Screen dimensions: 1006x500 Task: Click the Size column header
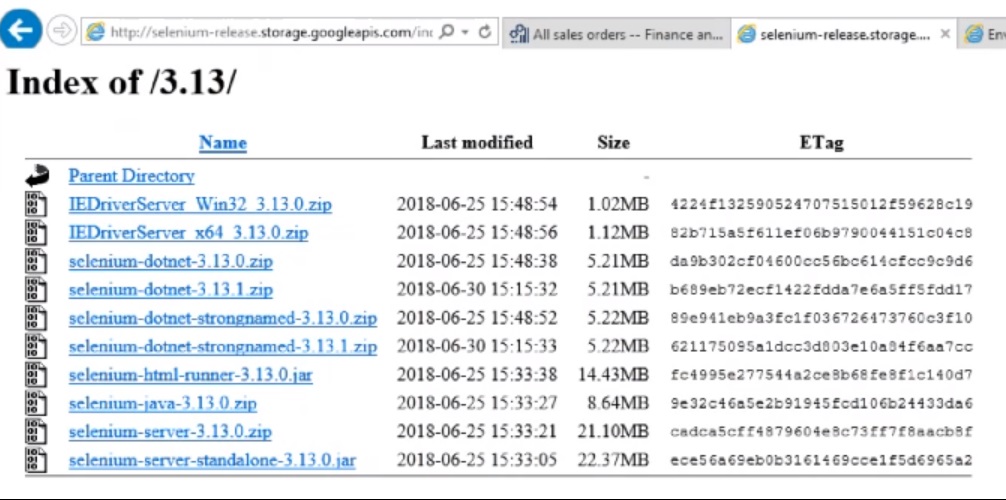tap(613, 142)
